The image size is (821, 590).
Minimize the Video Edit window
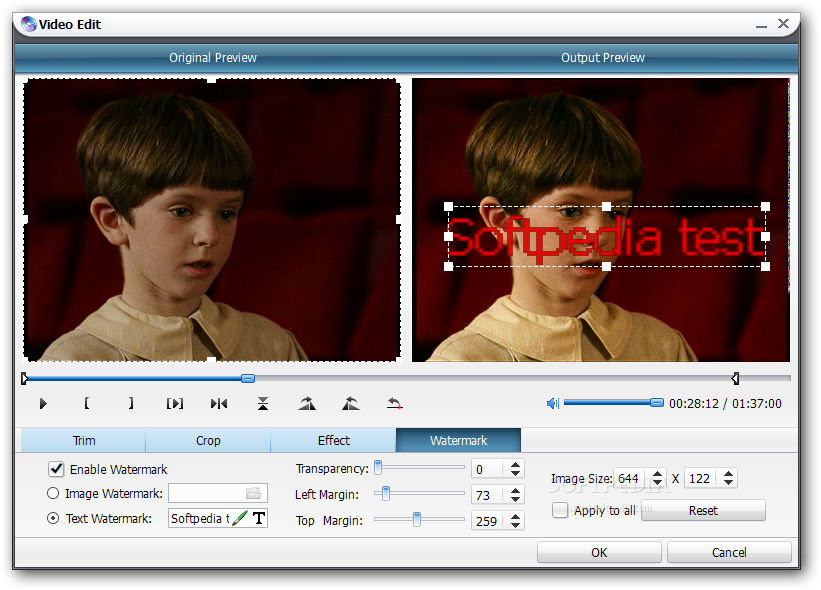pyautogui.click(x=761, y=25)
